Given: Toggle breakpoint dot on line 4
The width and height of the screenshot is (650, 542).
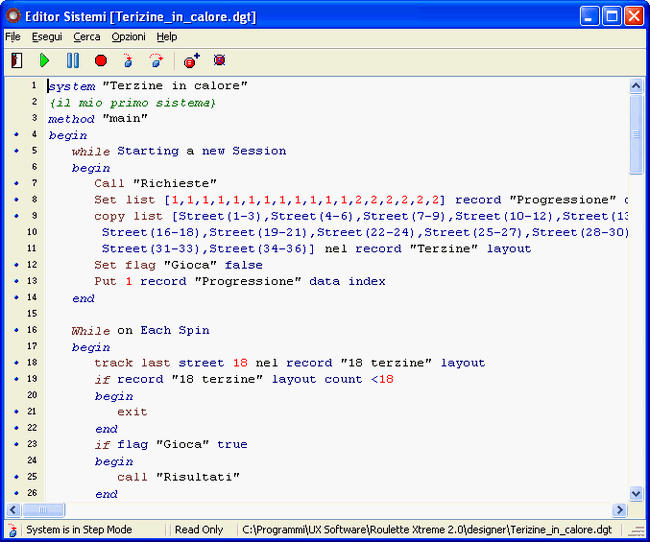Looking at the screenshot, I should coord(17,134).
